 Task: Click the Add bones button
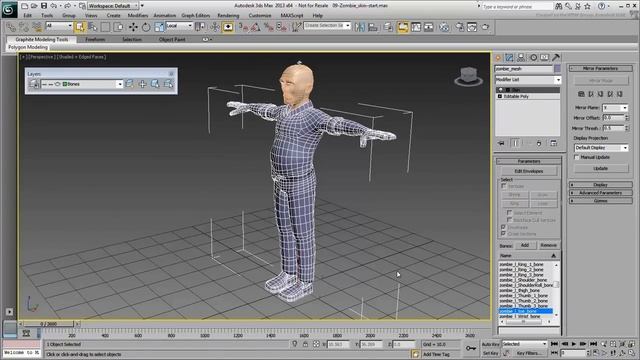click(x=525, y=245)
